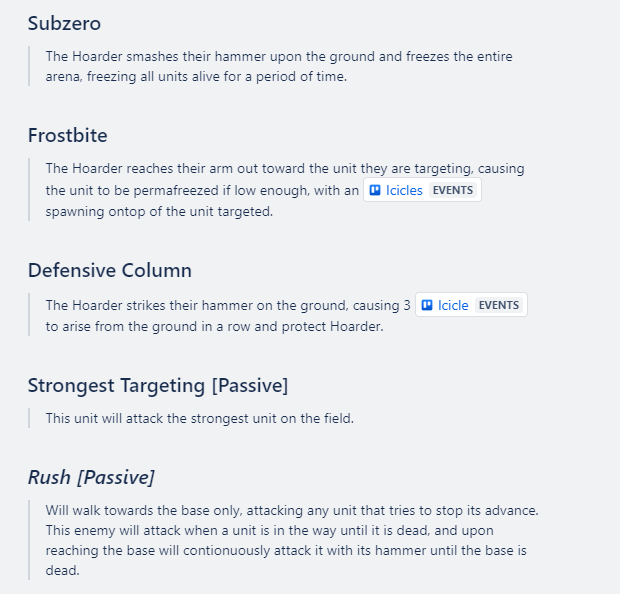Select the Frostbite heading

coord(68,135)
